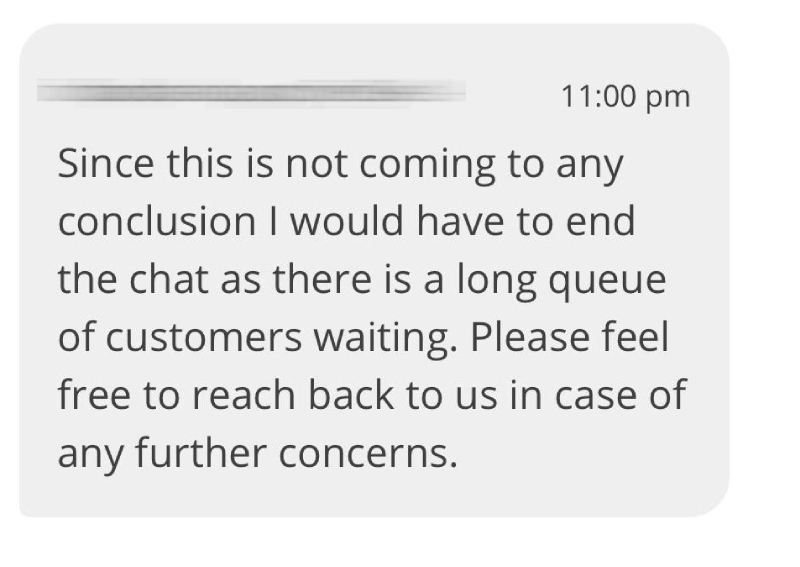This screenshot has width=800, height=567.
Task: Select the word 'queue' in the message
Action: click(x=607, y=282)
